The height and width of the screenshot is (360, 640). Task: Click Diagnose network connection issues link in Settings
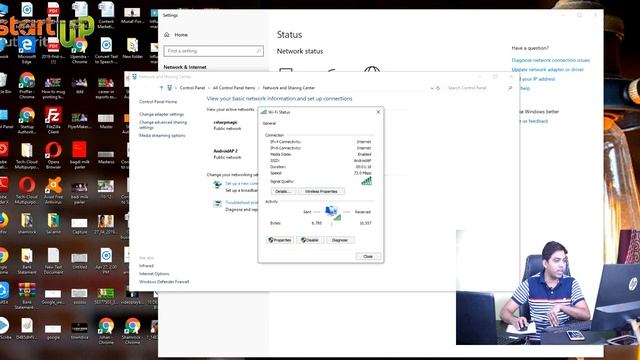click(551, 60)
